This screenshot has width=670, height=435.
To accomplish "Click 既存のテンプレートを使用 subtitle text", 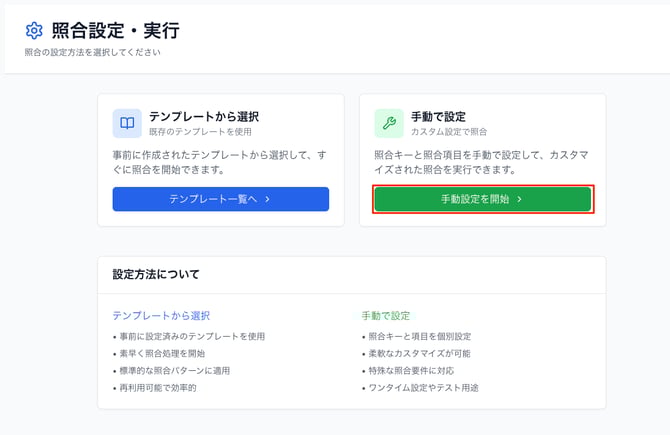I will 194,132.
